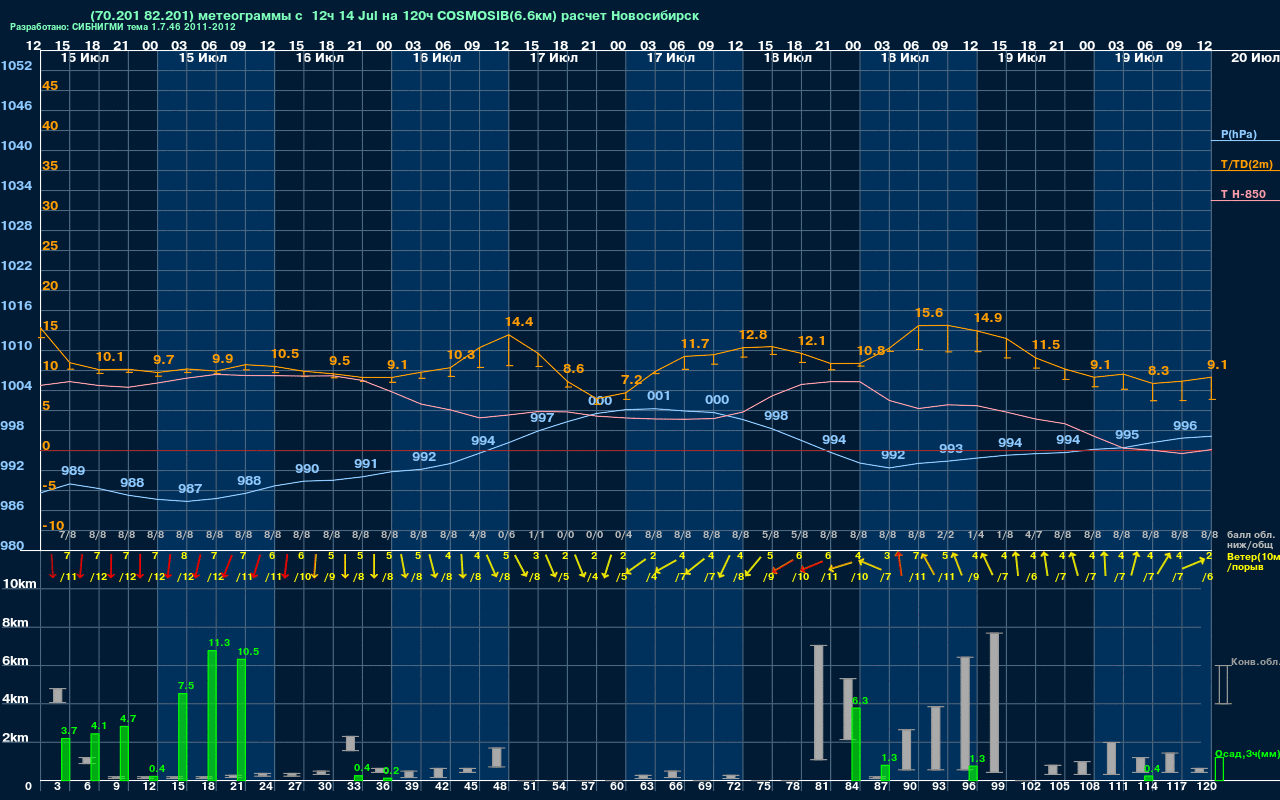Click the 11.7 temperature value

coord(694,344)
